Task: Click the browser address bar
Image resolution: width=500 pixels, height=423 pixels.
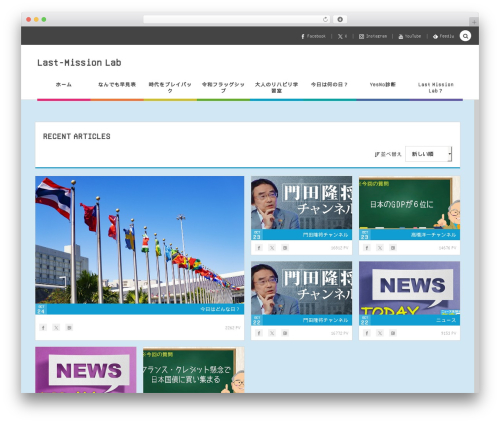Action: [x=237, y=19]
